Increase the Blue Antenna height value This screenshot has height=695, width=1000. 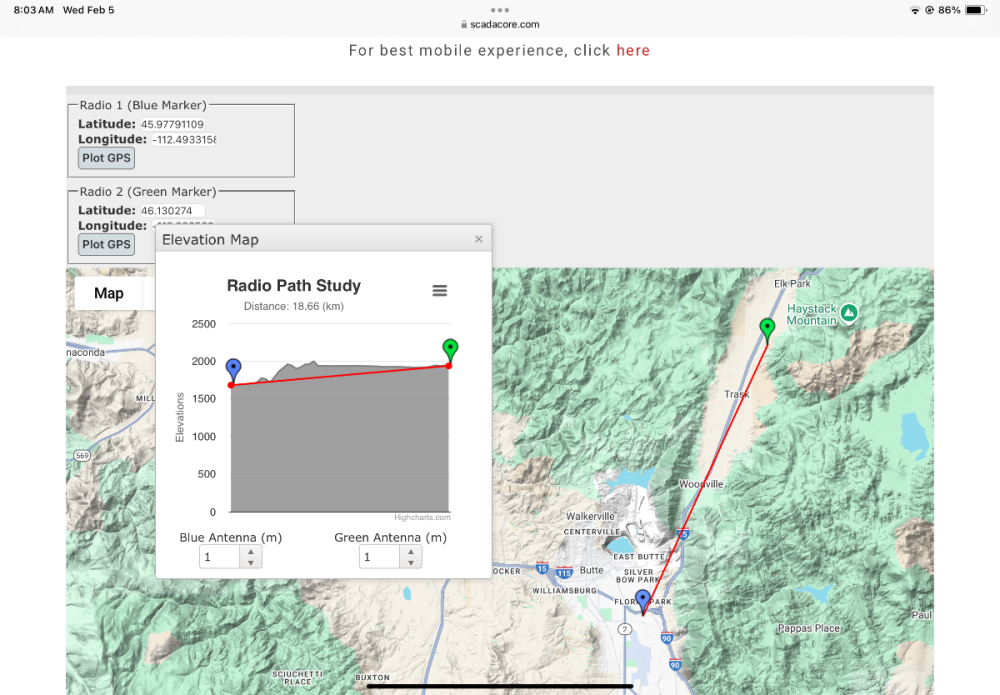coord(250,551)
